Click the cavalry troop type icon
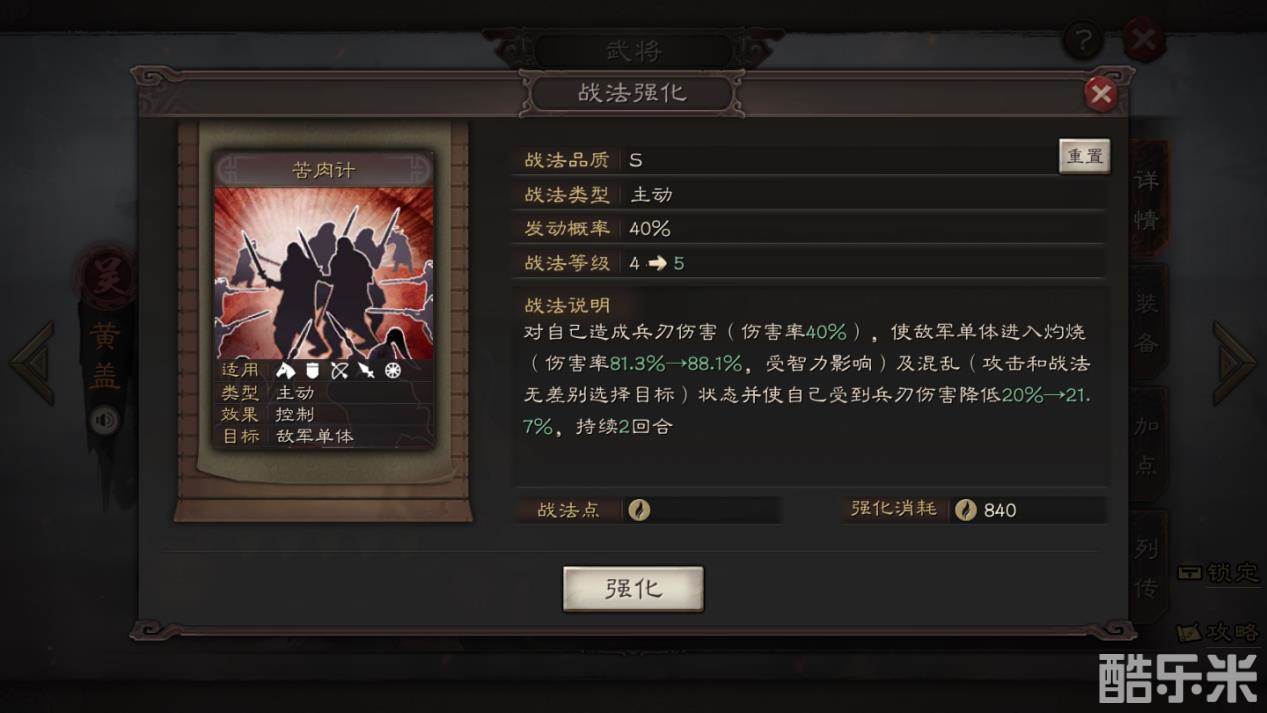Screen dimensions: 1267x713 [286, 371]
